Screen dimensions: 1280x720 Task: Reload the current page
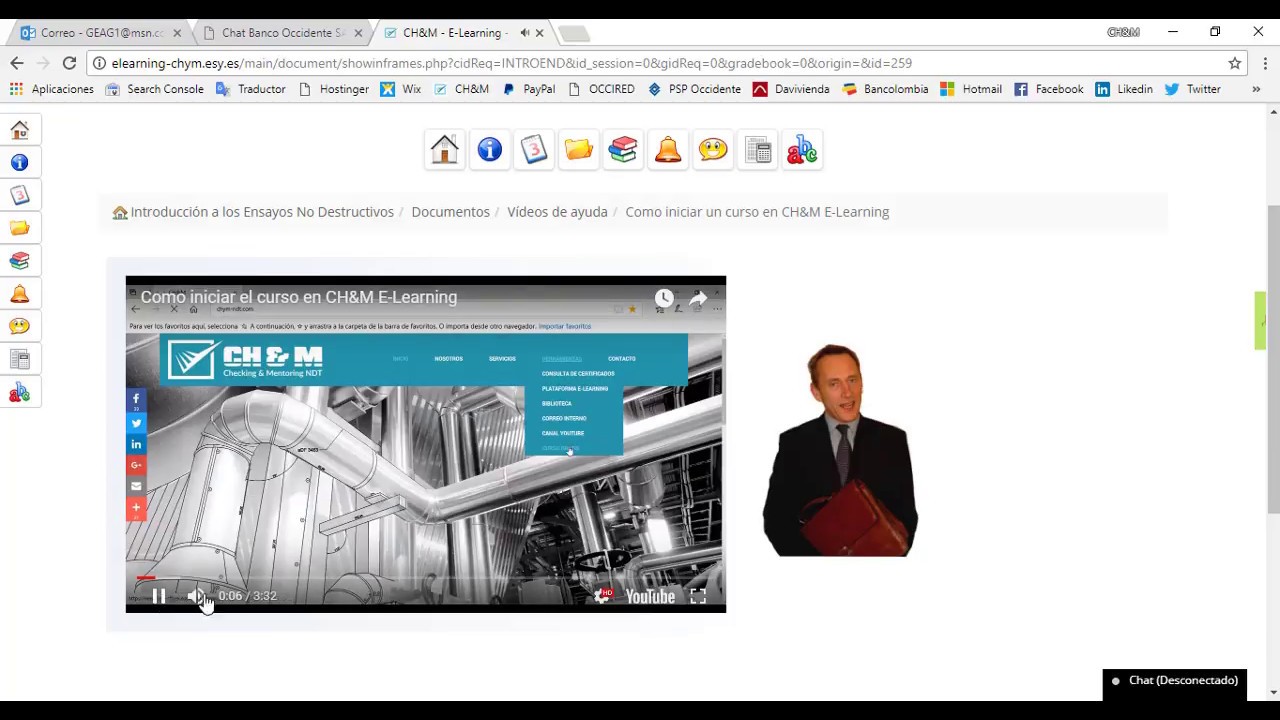click(69, 63)
